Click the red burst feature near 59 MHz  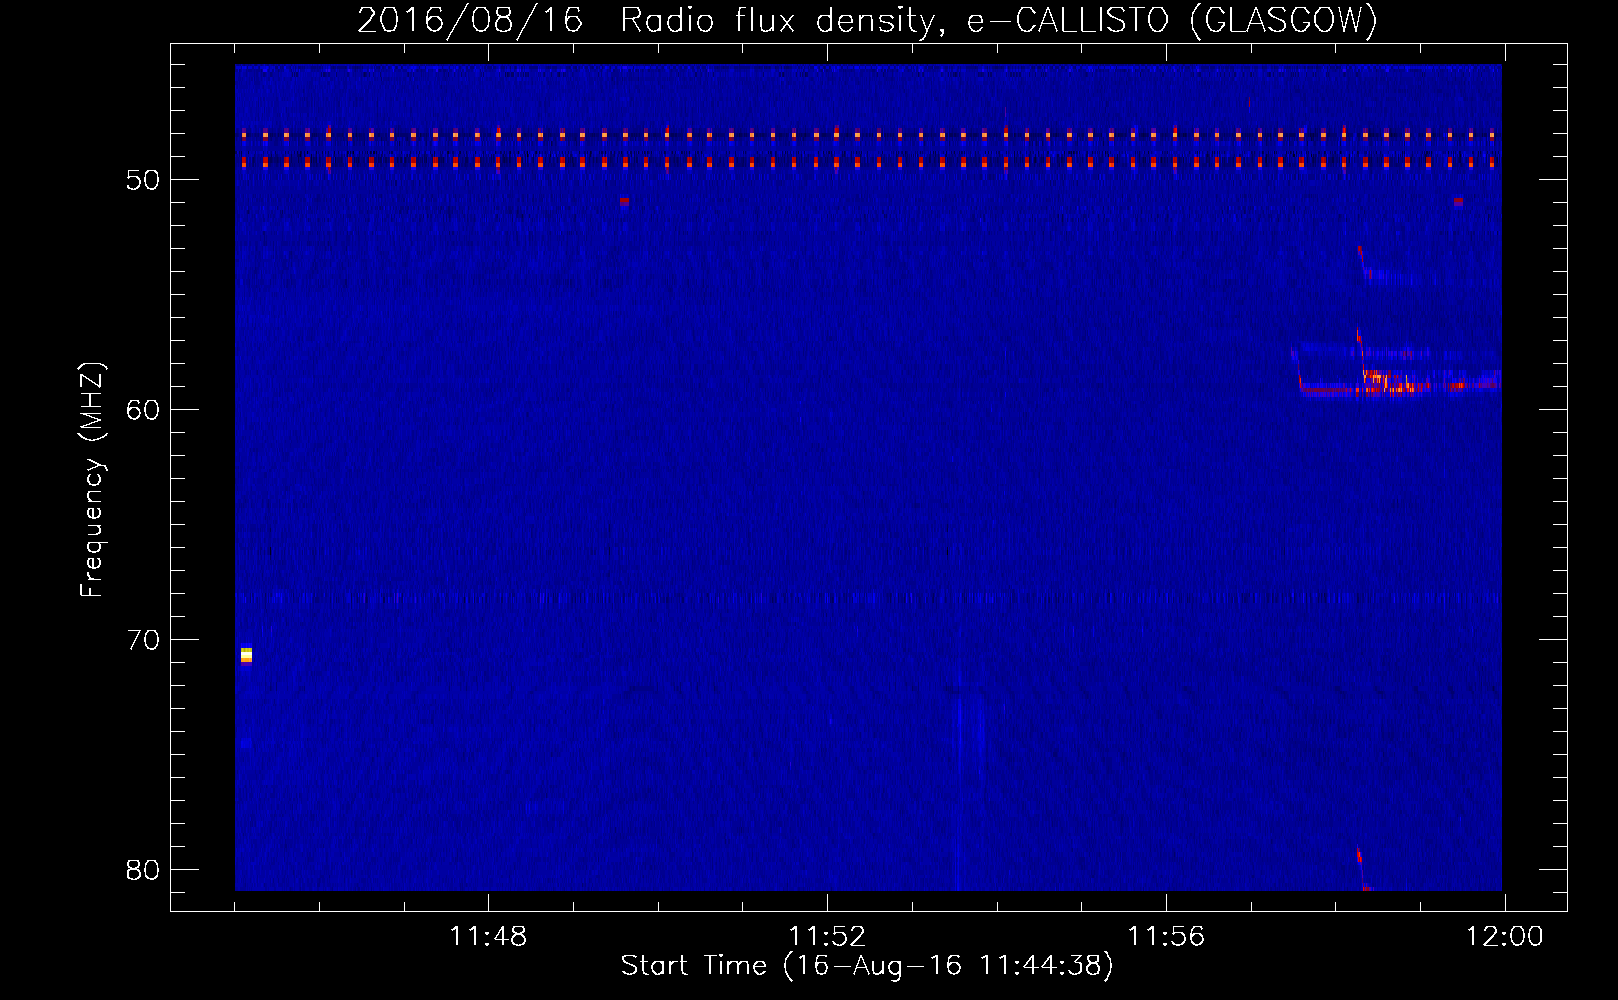1398,383
